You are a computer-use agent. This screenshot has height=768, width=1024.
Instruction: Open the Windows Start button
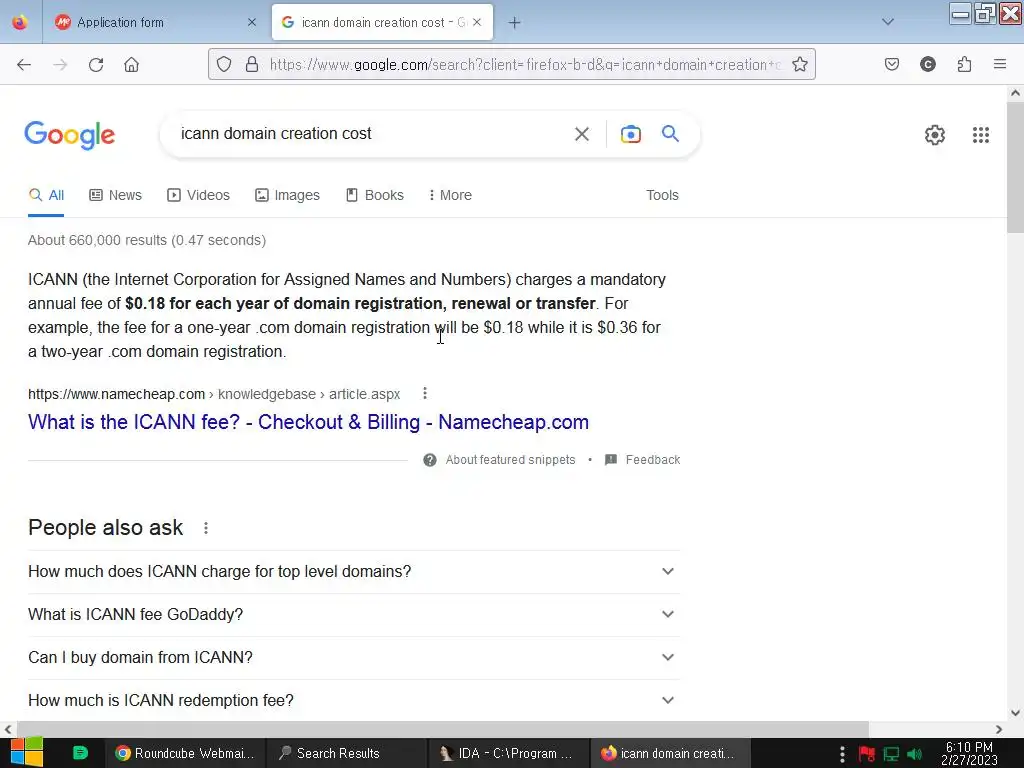click(x=26, y=753)
